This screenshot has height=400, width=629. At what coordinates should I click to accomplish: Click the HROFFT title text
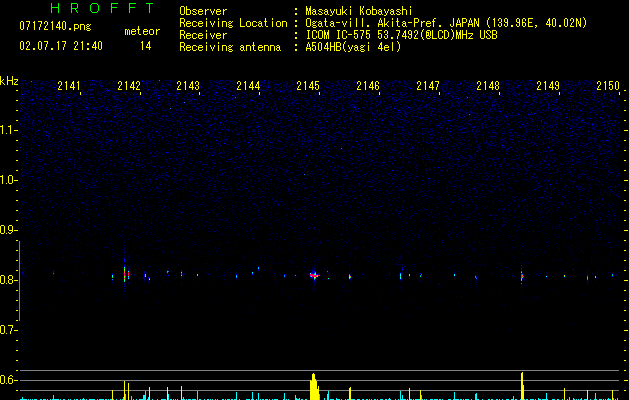[x=102, y=8]
